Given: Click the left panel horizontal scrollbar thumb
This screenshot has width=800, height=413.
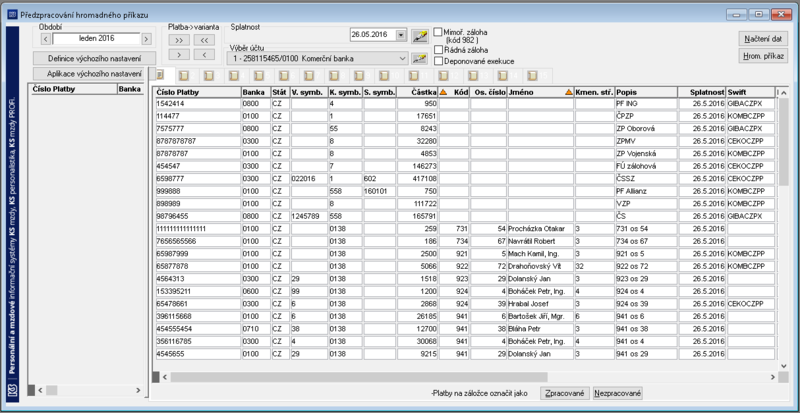Looking at the screenshot, I should click(52, 390).
